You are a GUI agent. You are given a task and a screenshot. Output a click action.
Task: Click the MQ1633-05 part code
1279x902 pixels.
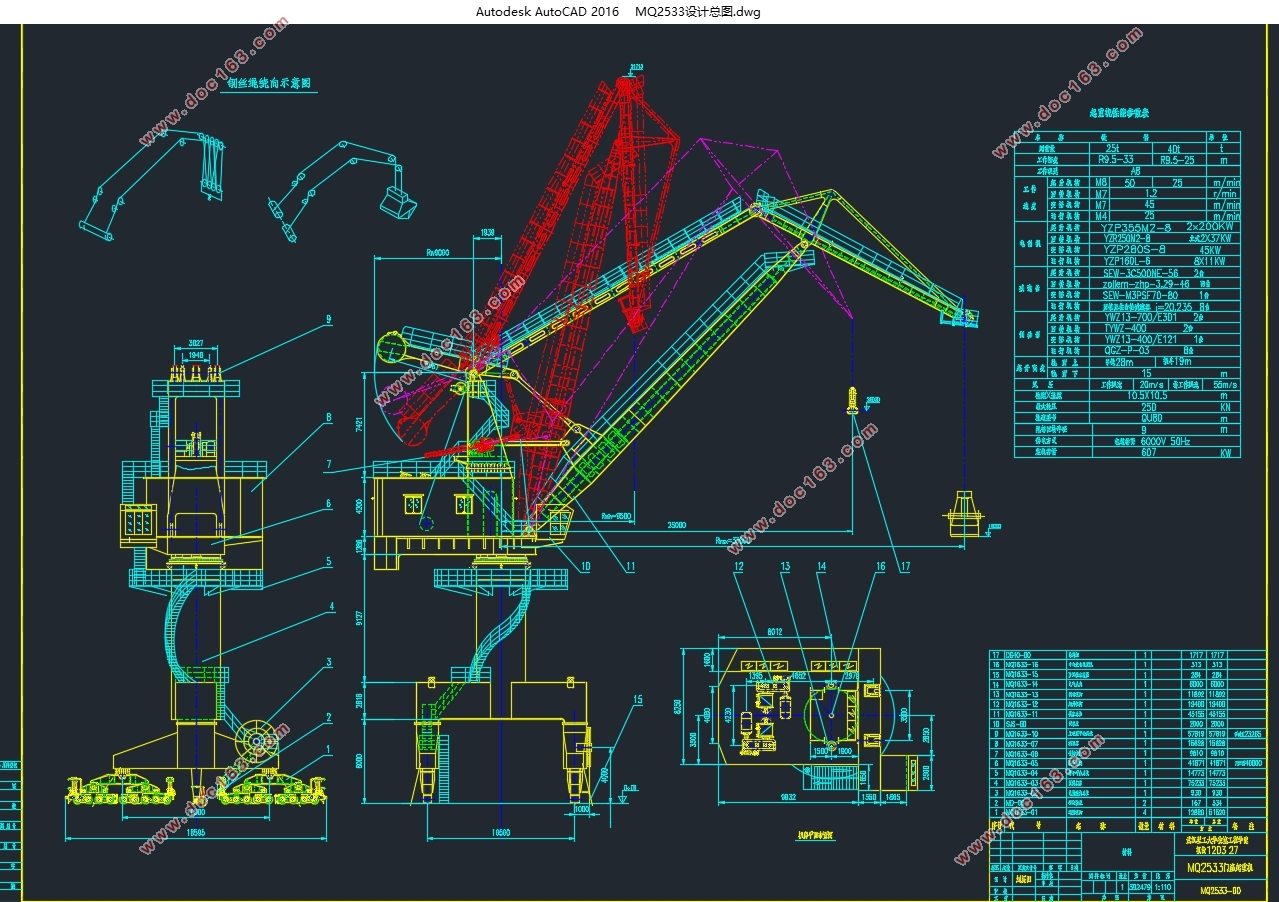(x=1022, y=763)
